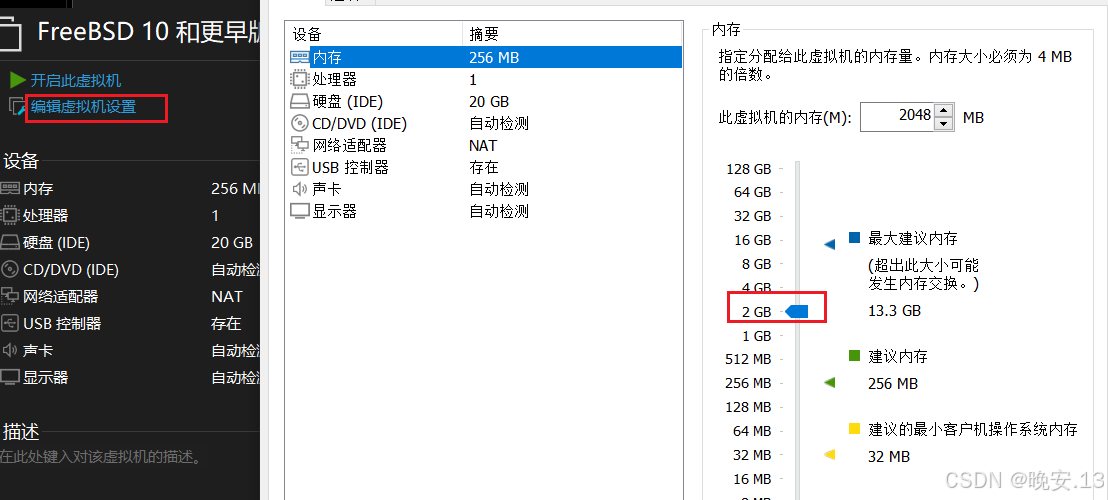
Task: Click memory icon in left device panel
Action: click(x=10, y=189)
